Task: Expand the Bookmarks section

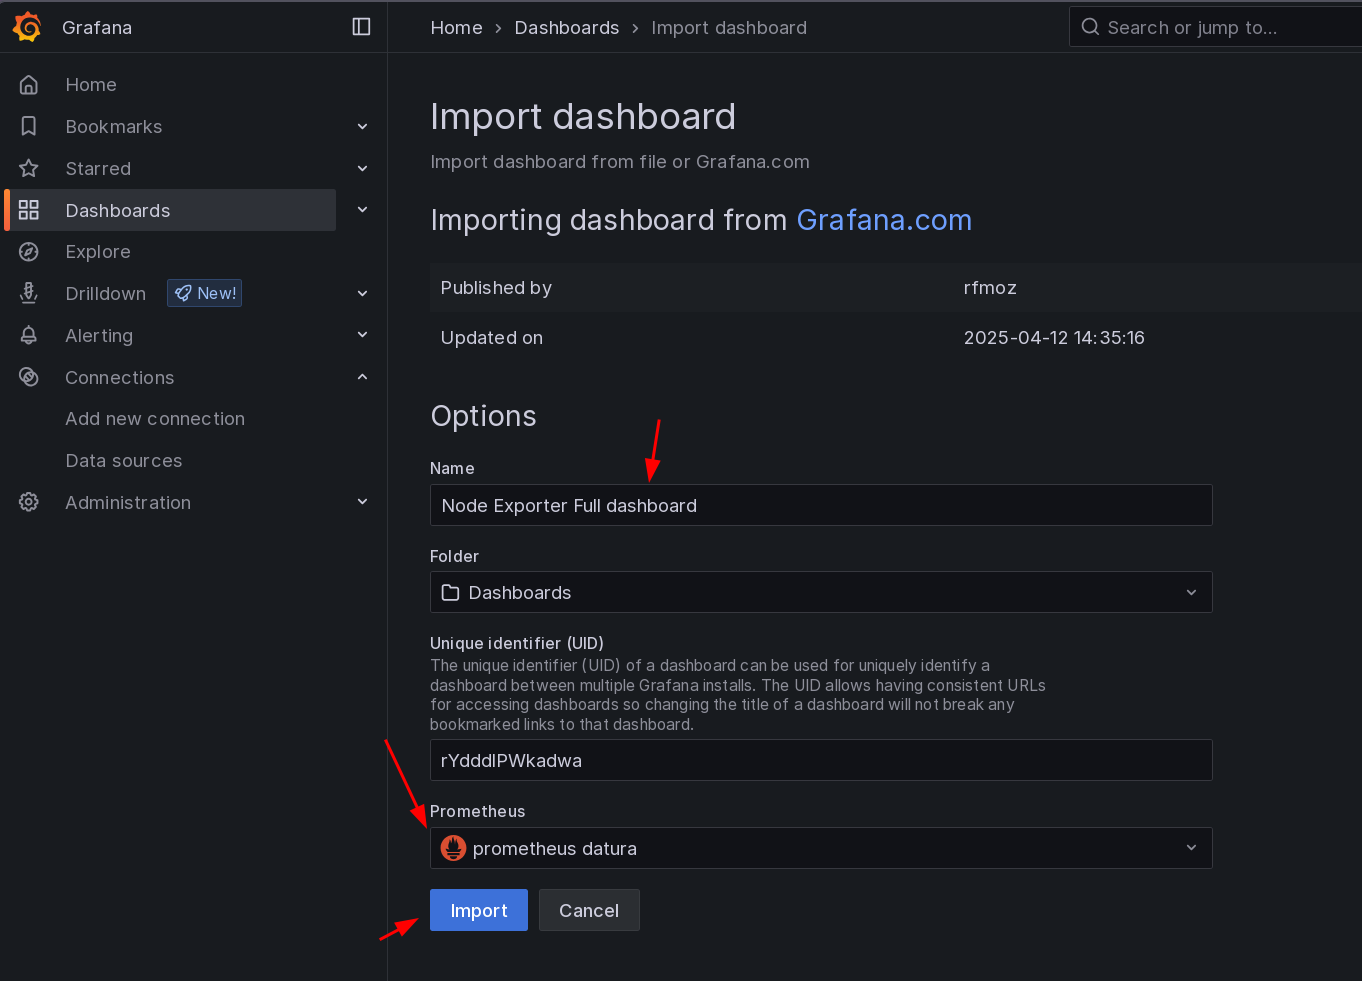Action: (x=362, y=127)
